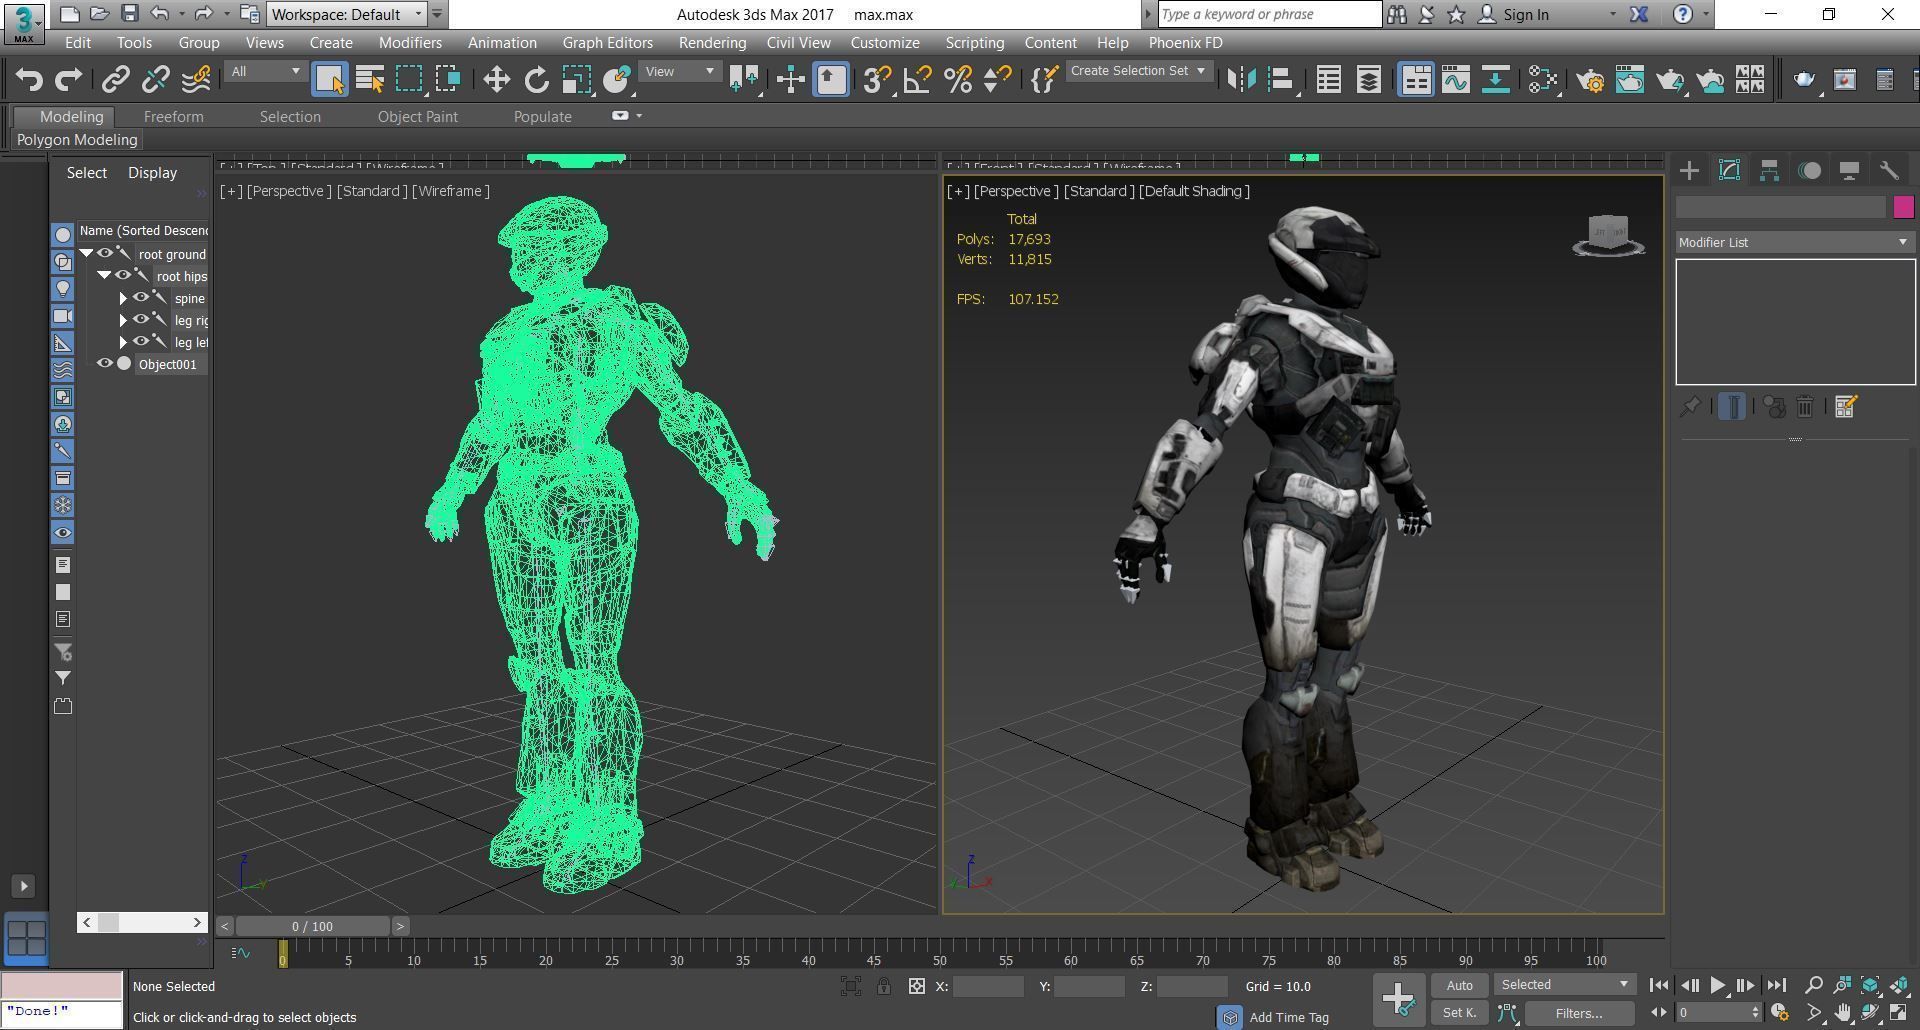The width and height of the screenshot is (1920, 1030).
Task: Open the Utilities command panel tab
Action: pos(1889,171)
